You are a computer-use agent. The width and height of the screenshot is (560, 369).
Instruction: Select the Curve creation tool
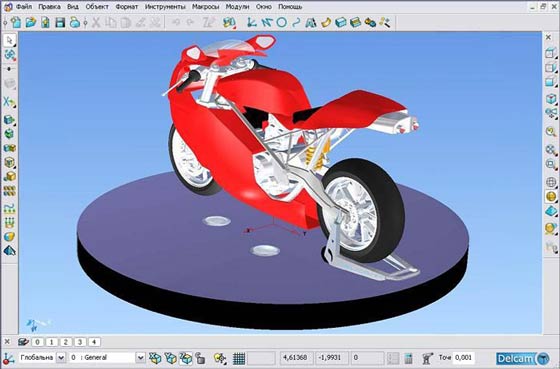click(296, 23)
